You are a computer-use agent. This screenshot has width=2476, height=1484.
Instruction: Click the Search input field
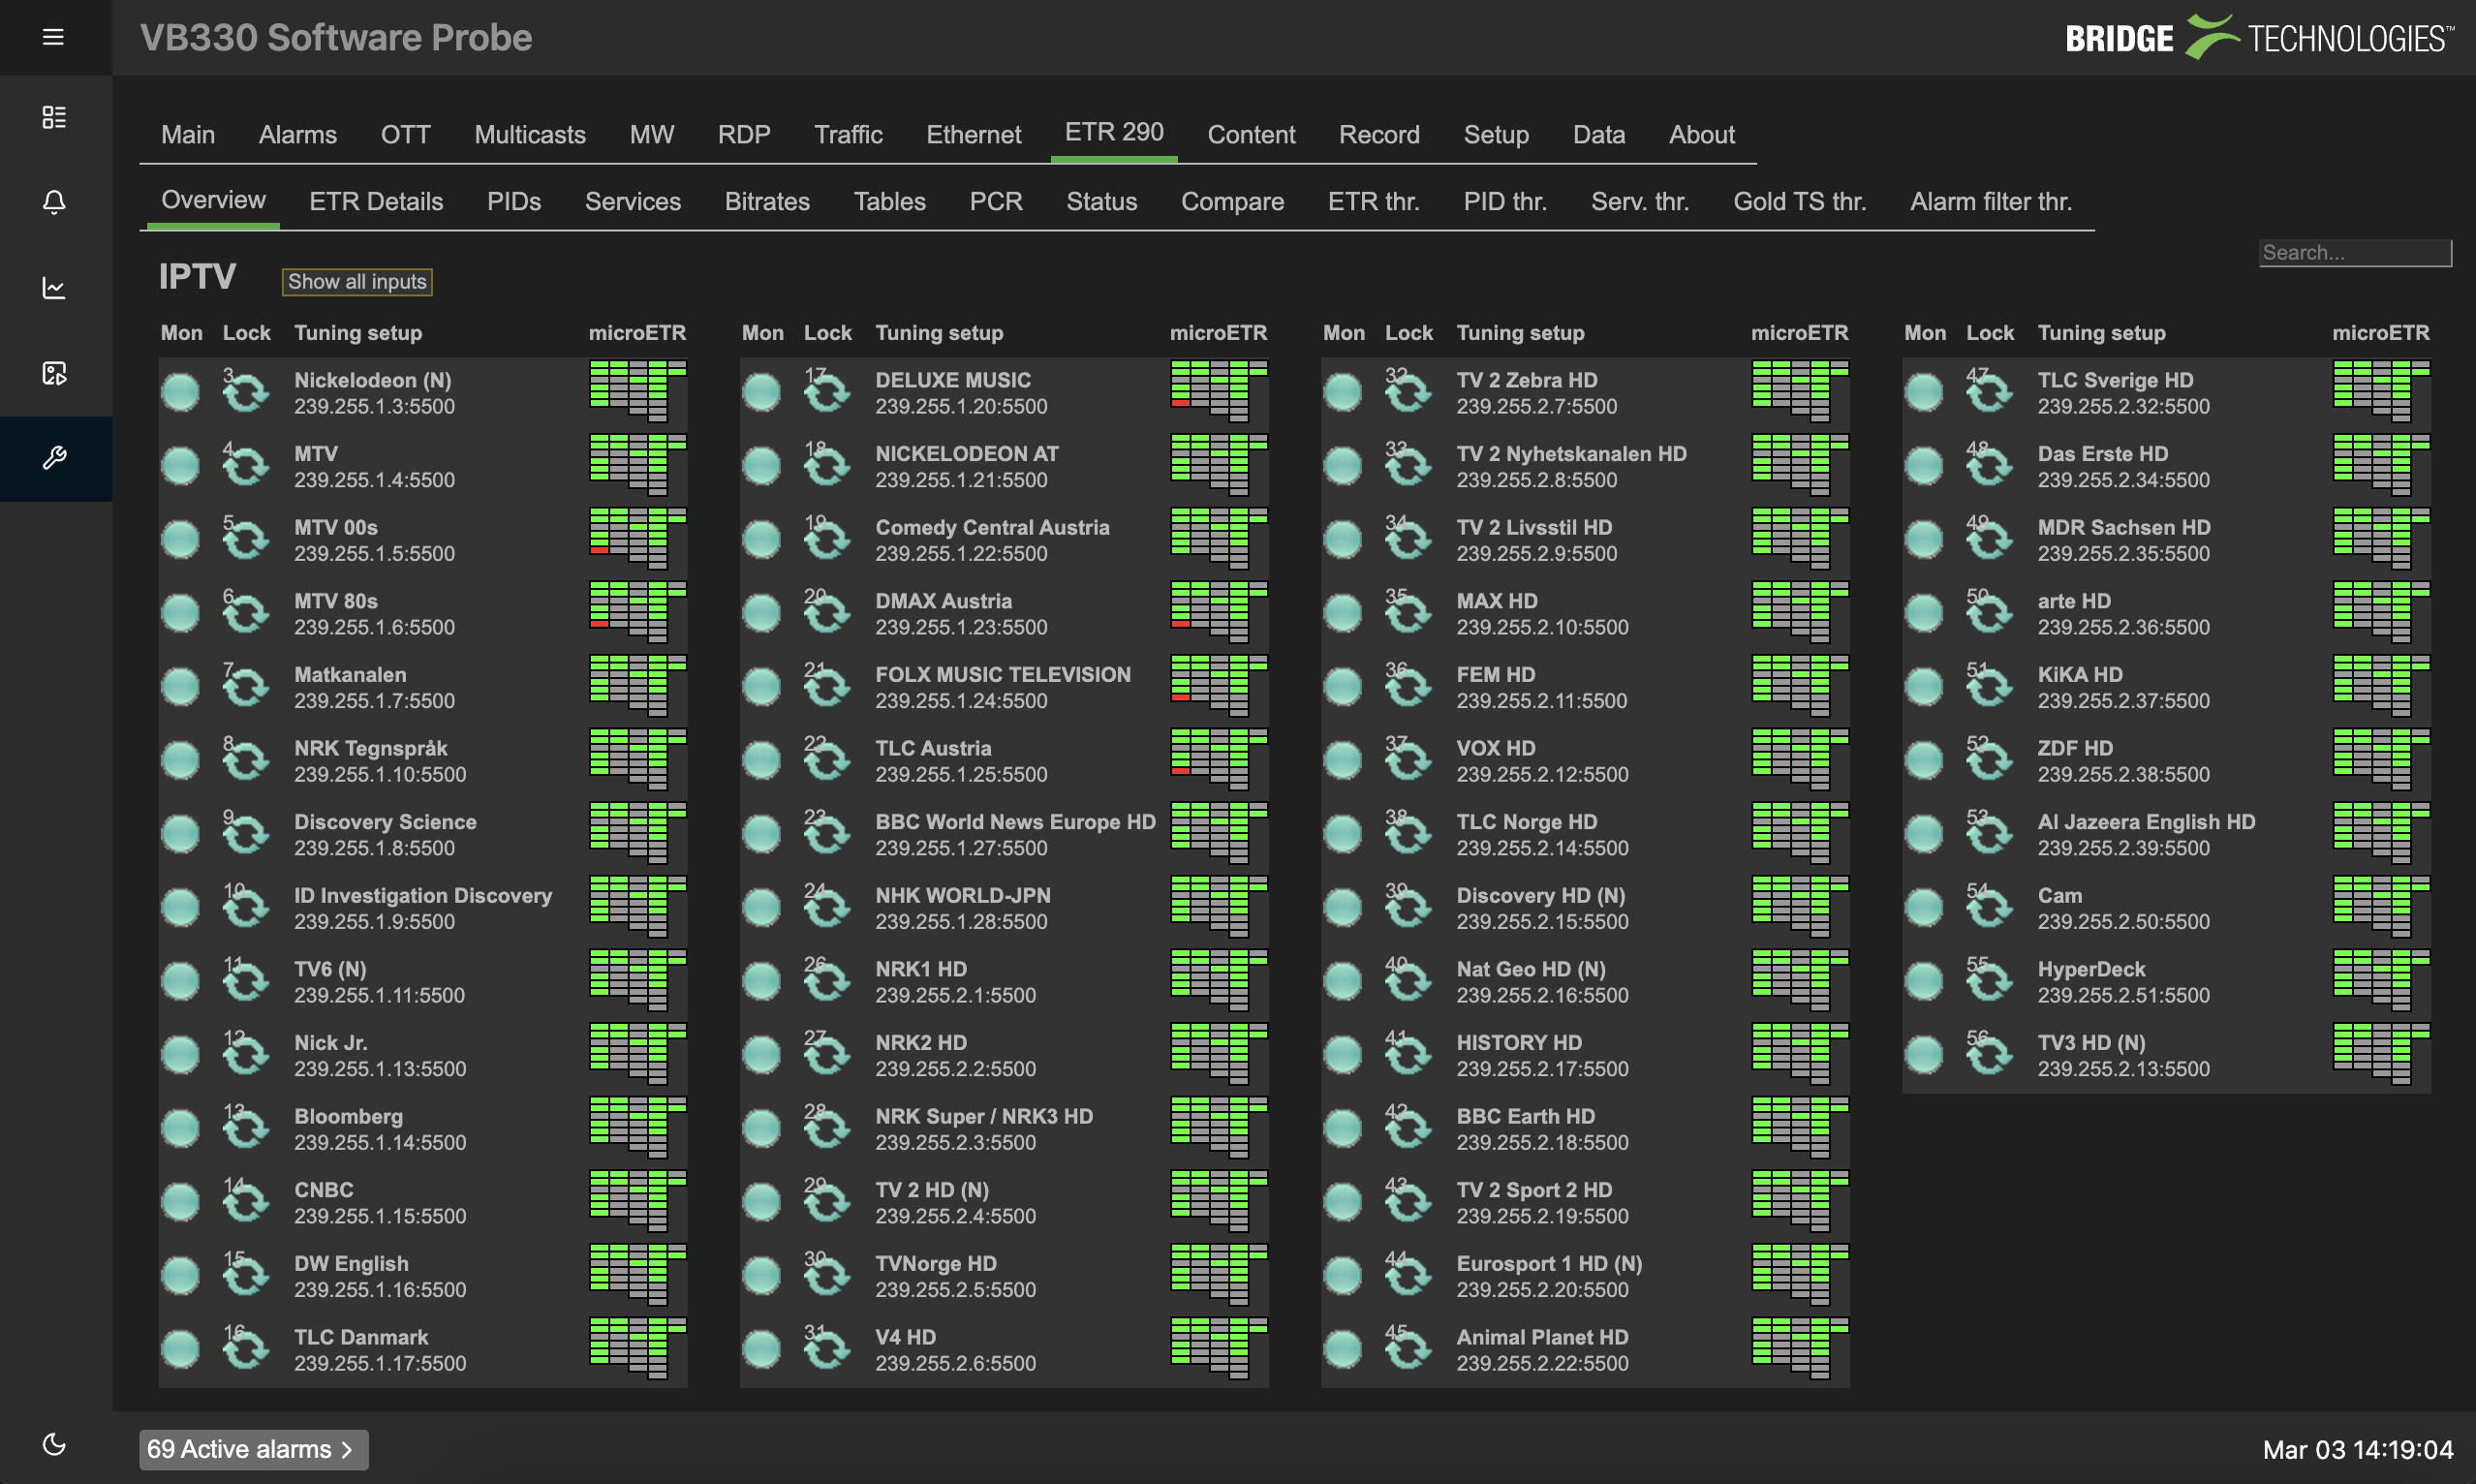pos(2355,253)
